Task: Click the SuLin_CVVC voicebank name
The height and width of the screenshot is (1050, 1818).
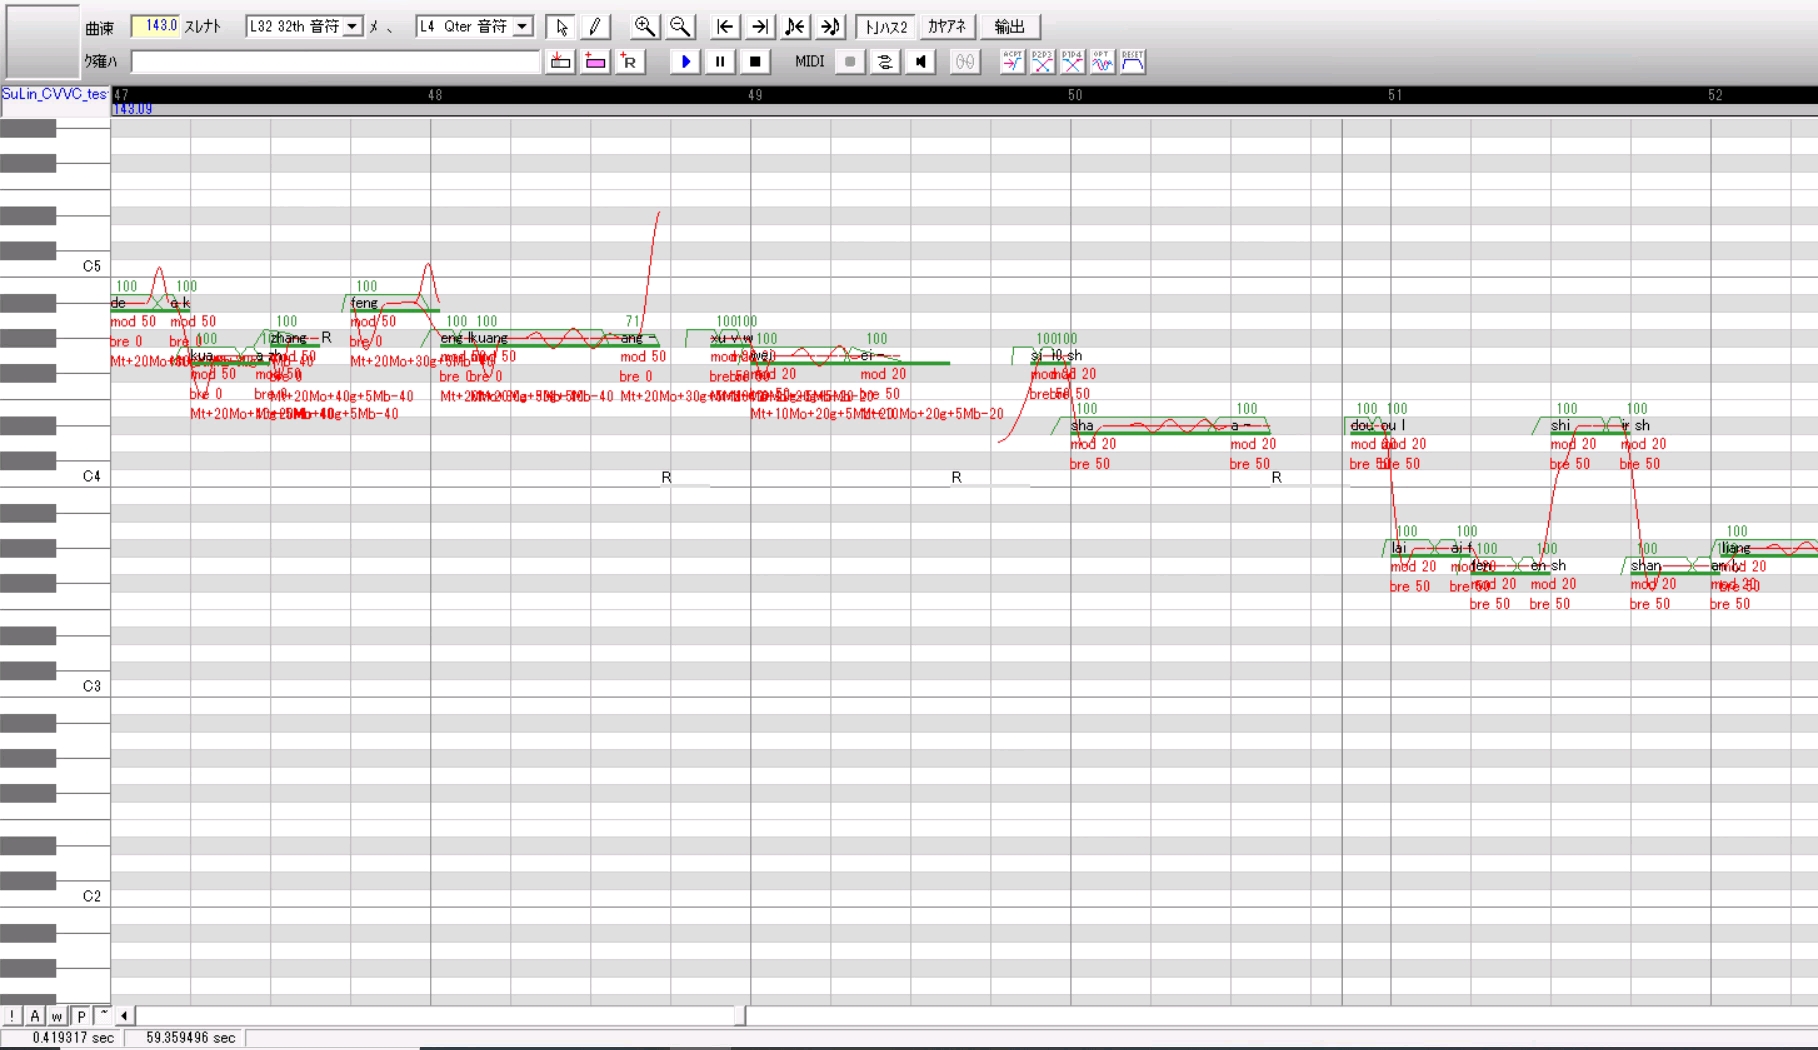Action: [x=54, y=94]
